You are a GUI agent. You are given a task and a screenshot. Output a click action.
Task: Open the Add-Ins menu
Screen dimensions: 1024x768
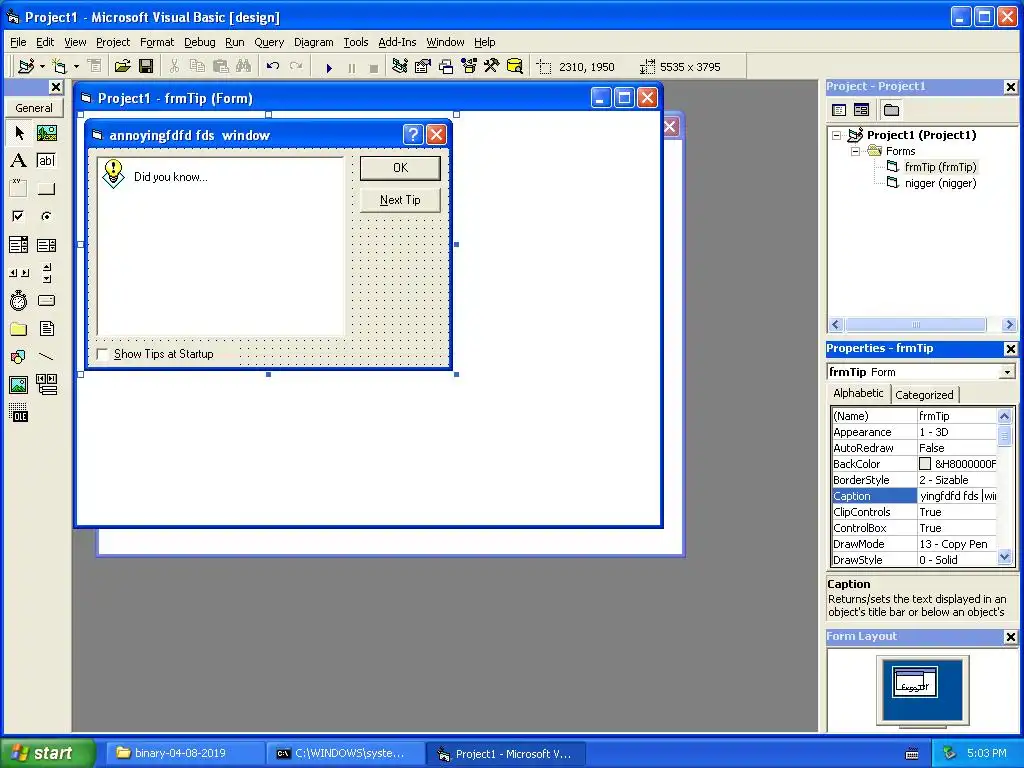pos(397,42)
